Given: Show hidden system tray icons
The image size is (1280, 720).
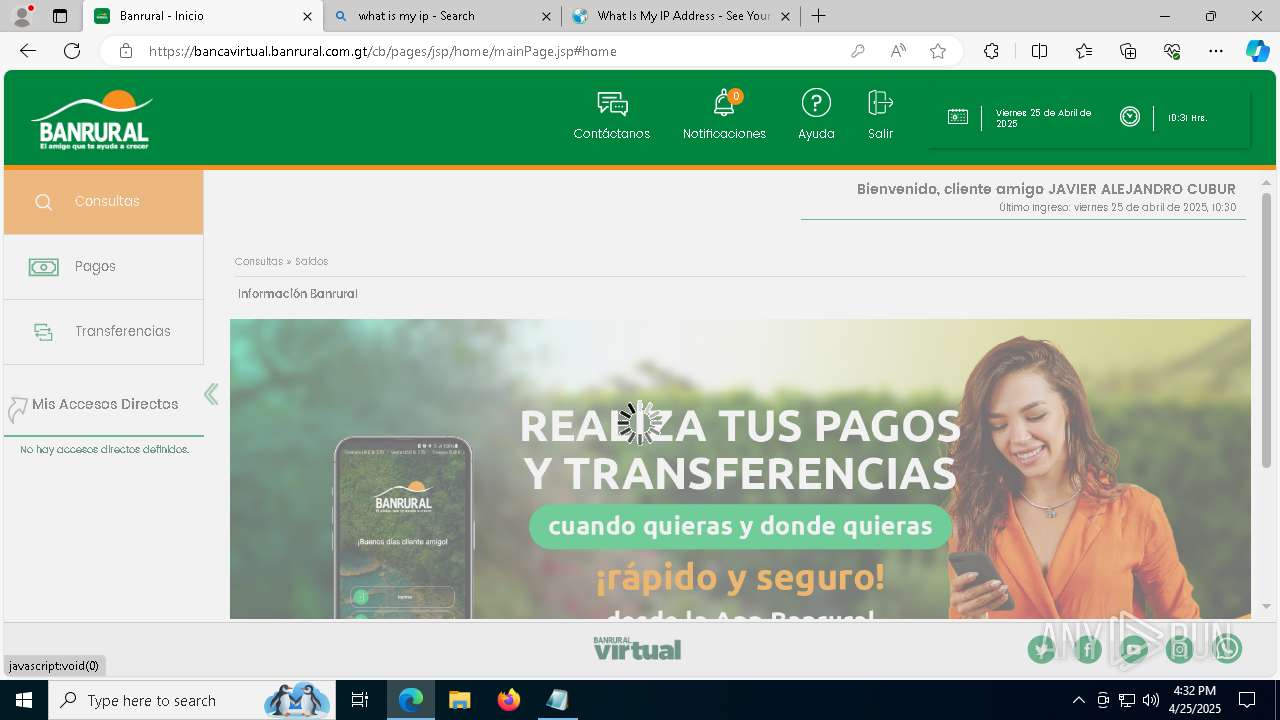Looking at the screenshot, I should [1078, 700].
